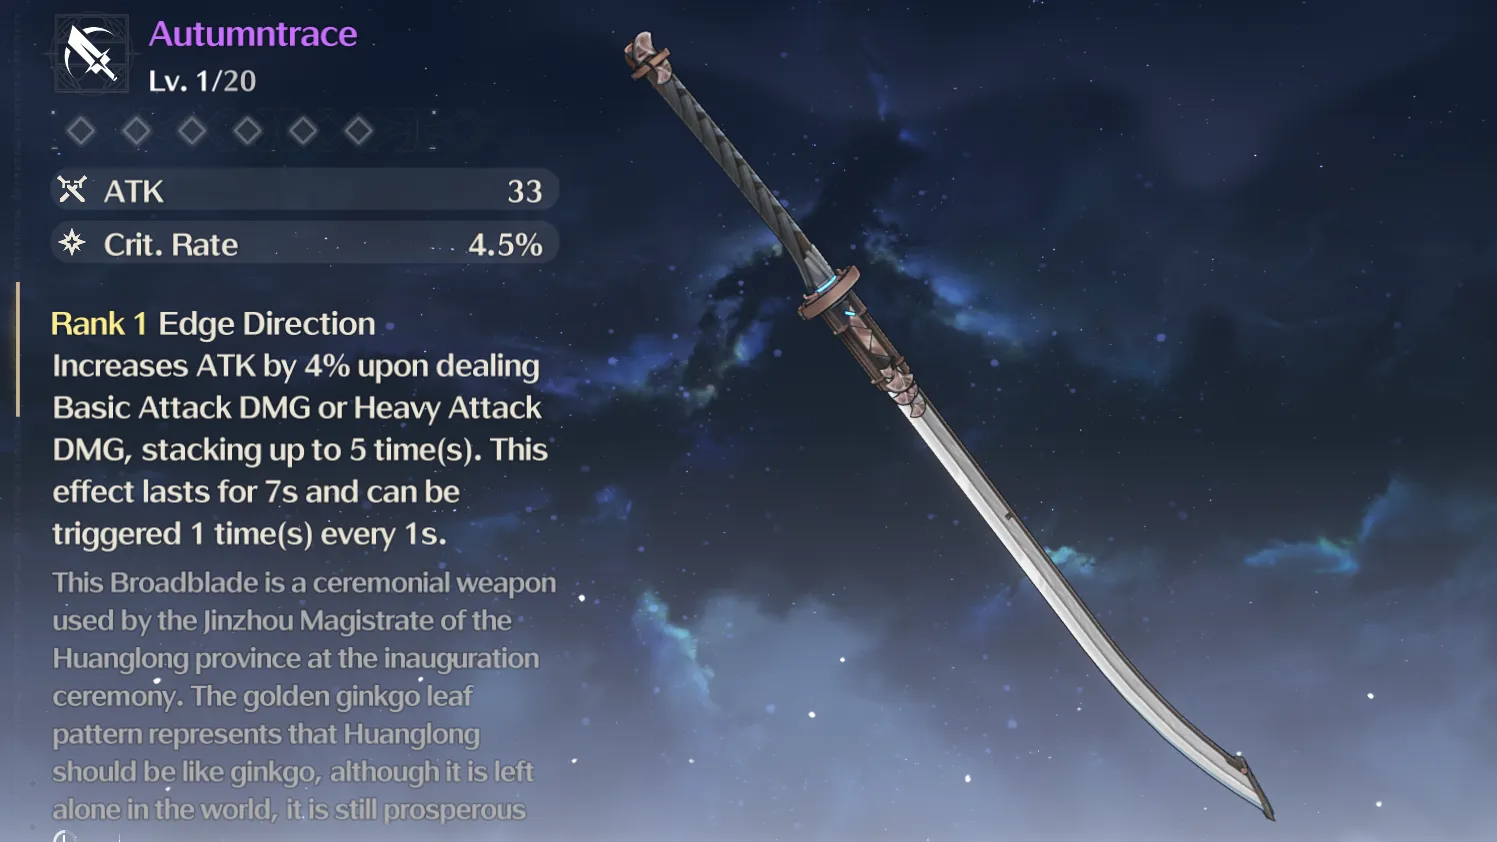Open the Crit. Rate stat row
The width and height of the screenshot is (1497, 842).
coord(304,243)
